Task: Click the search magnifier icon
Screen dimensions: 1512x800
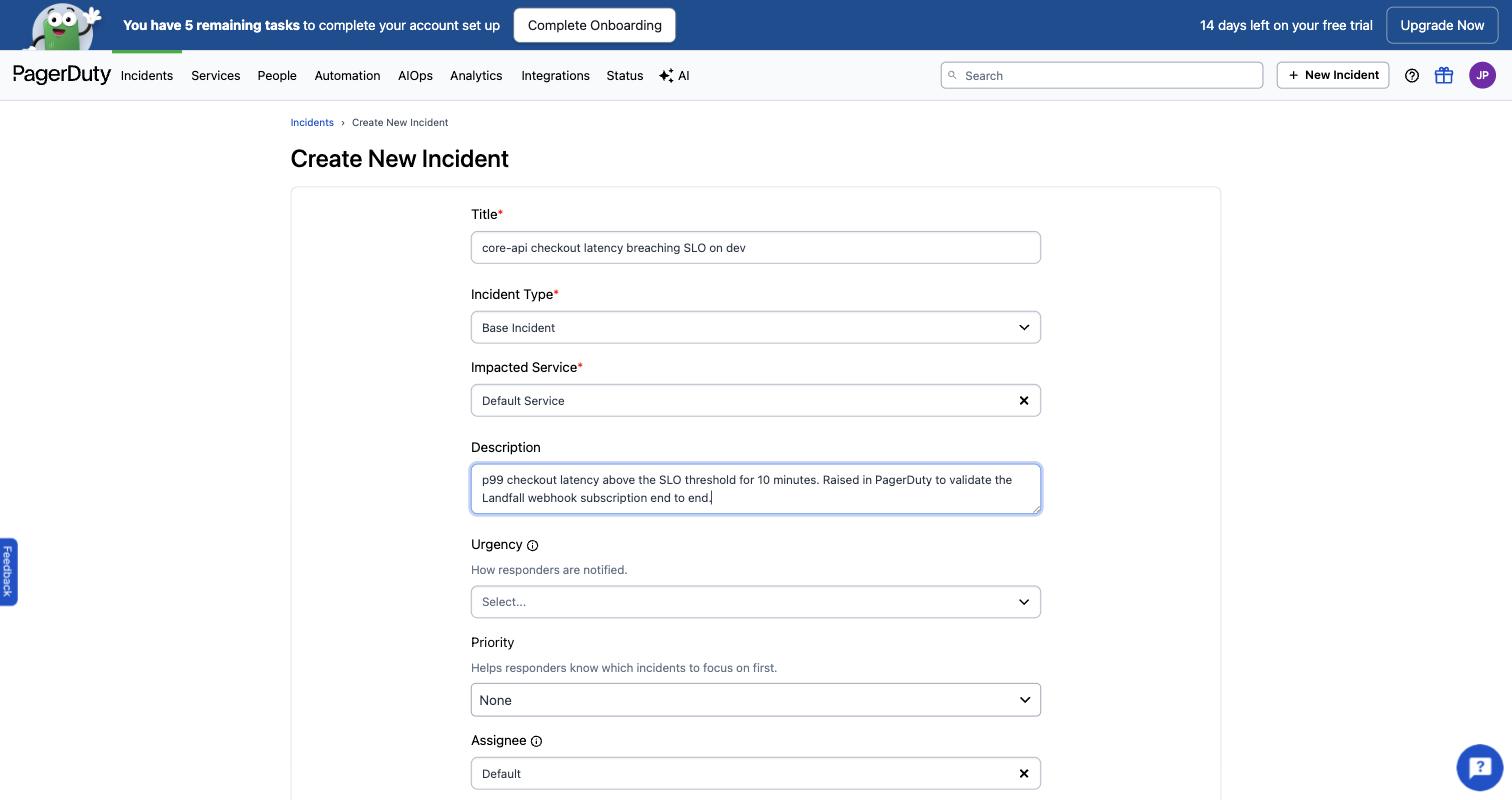Action: tap(953, 75)
